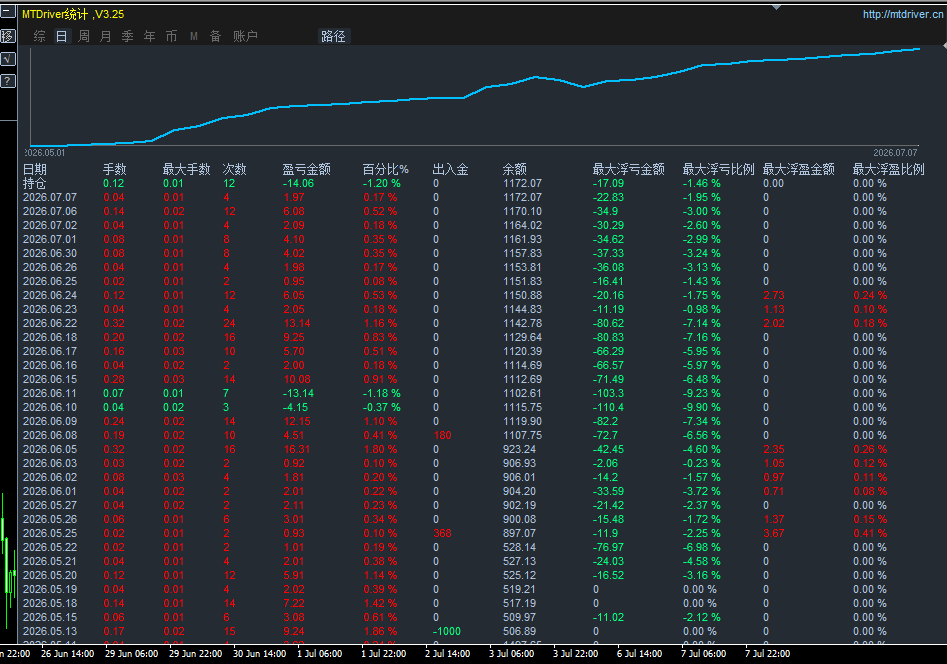Click the 1 Jul 06:00 time axis label
The image size is (947, 664).
tap(319, 654)
